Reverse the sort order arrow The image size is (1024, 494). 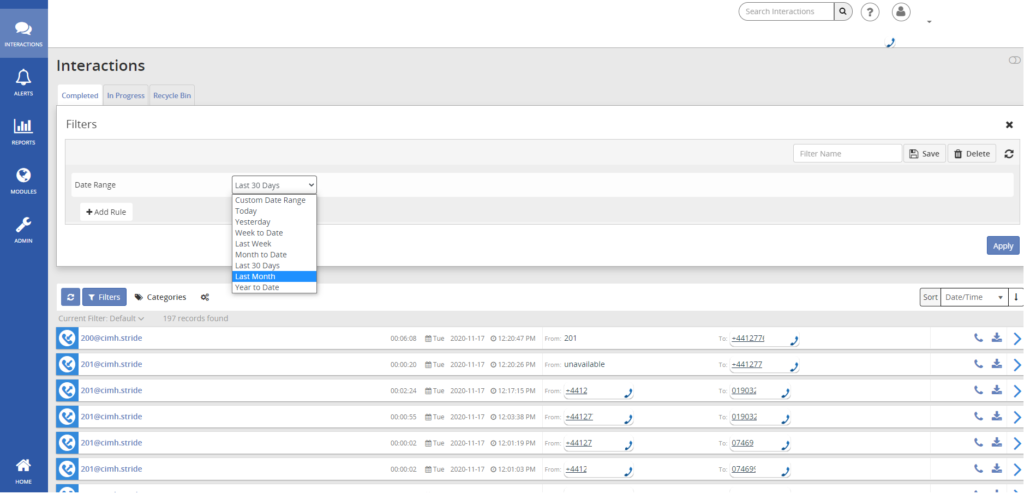tap(1016, 297)
